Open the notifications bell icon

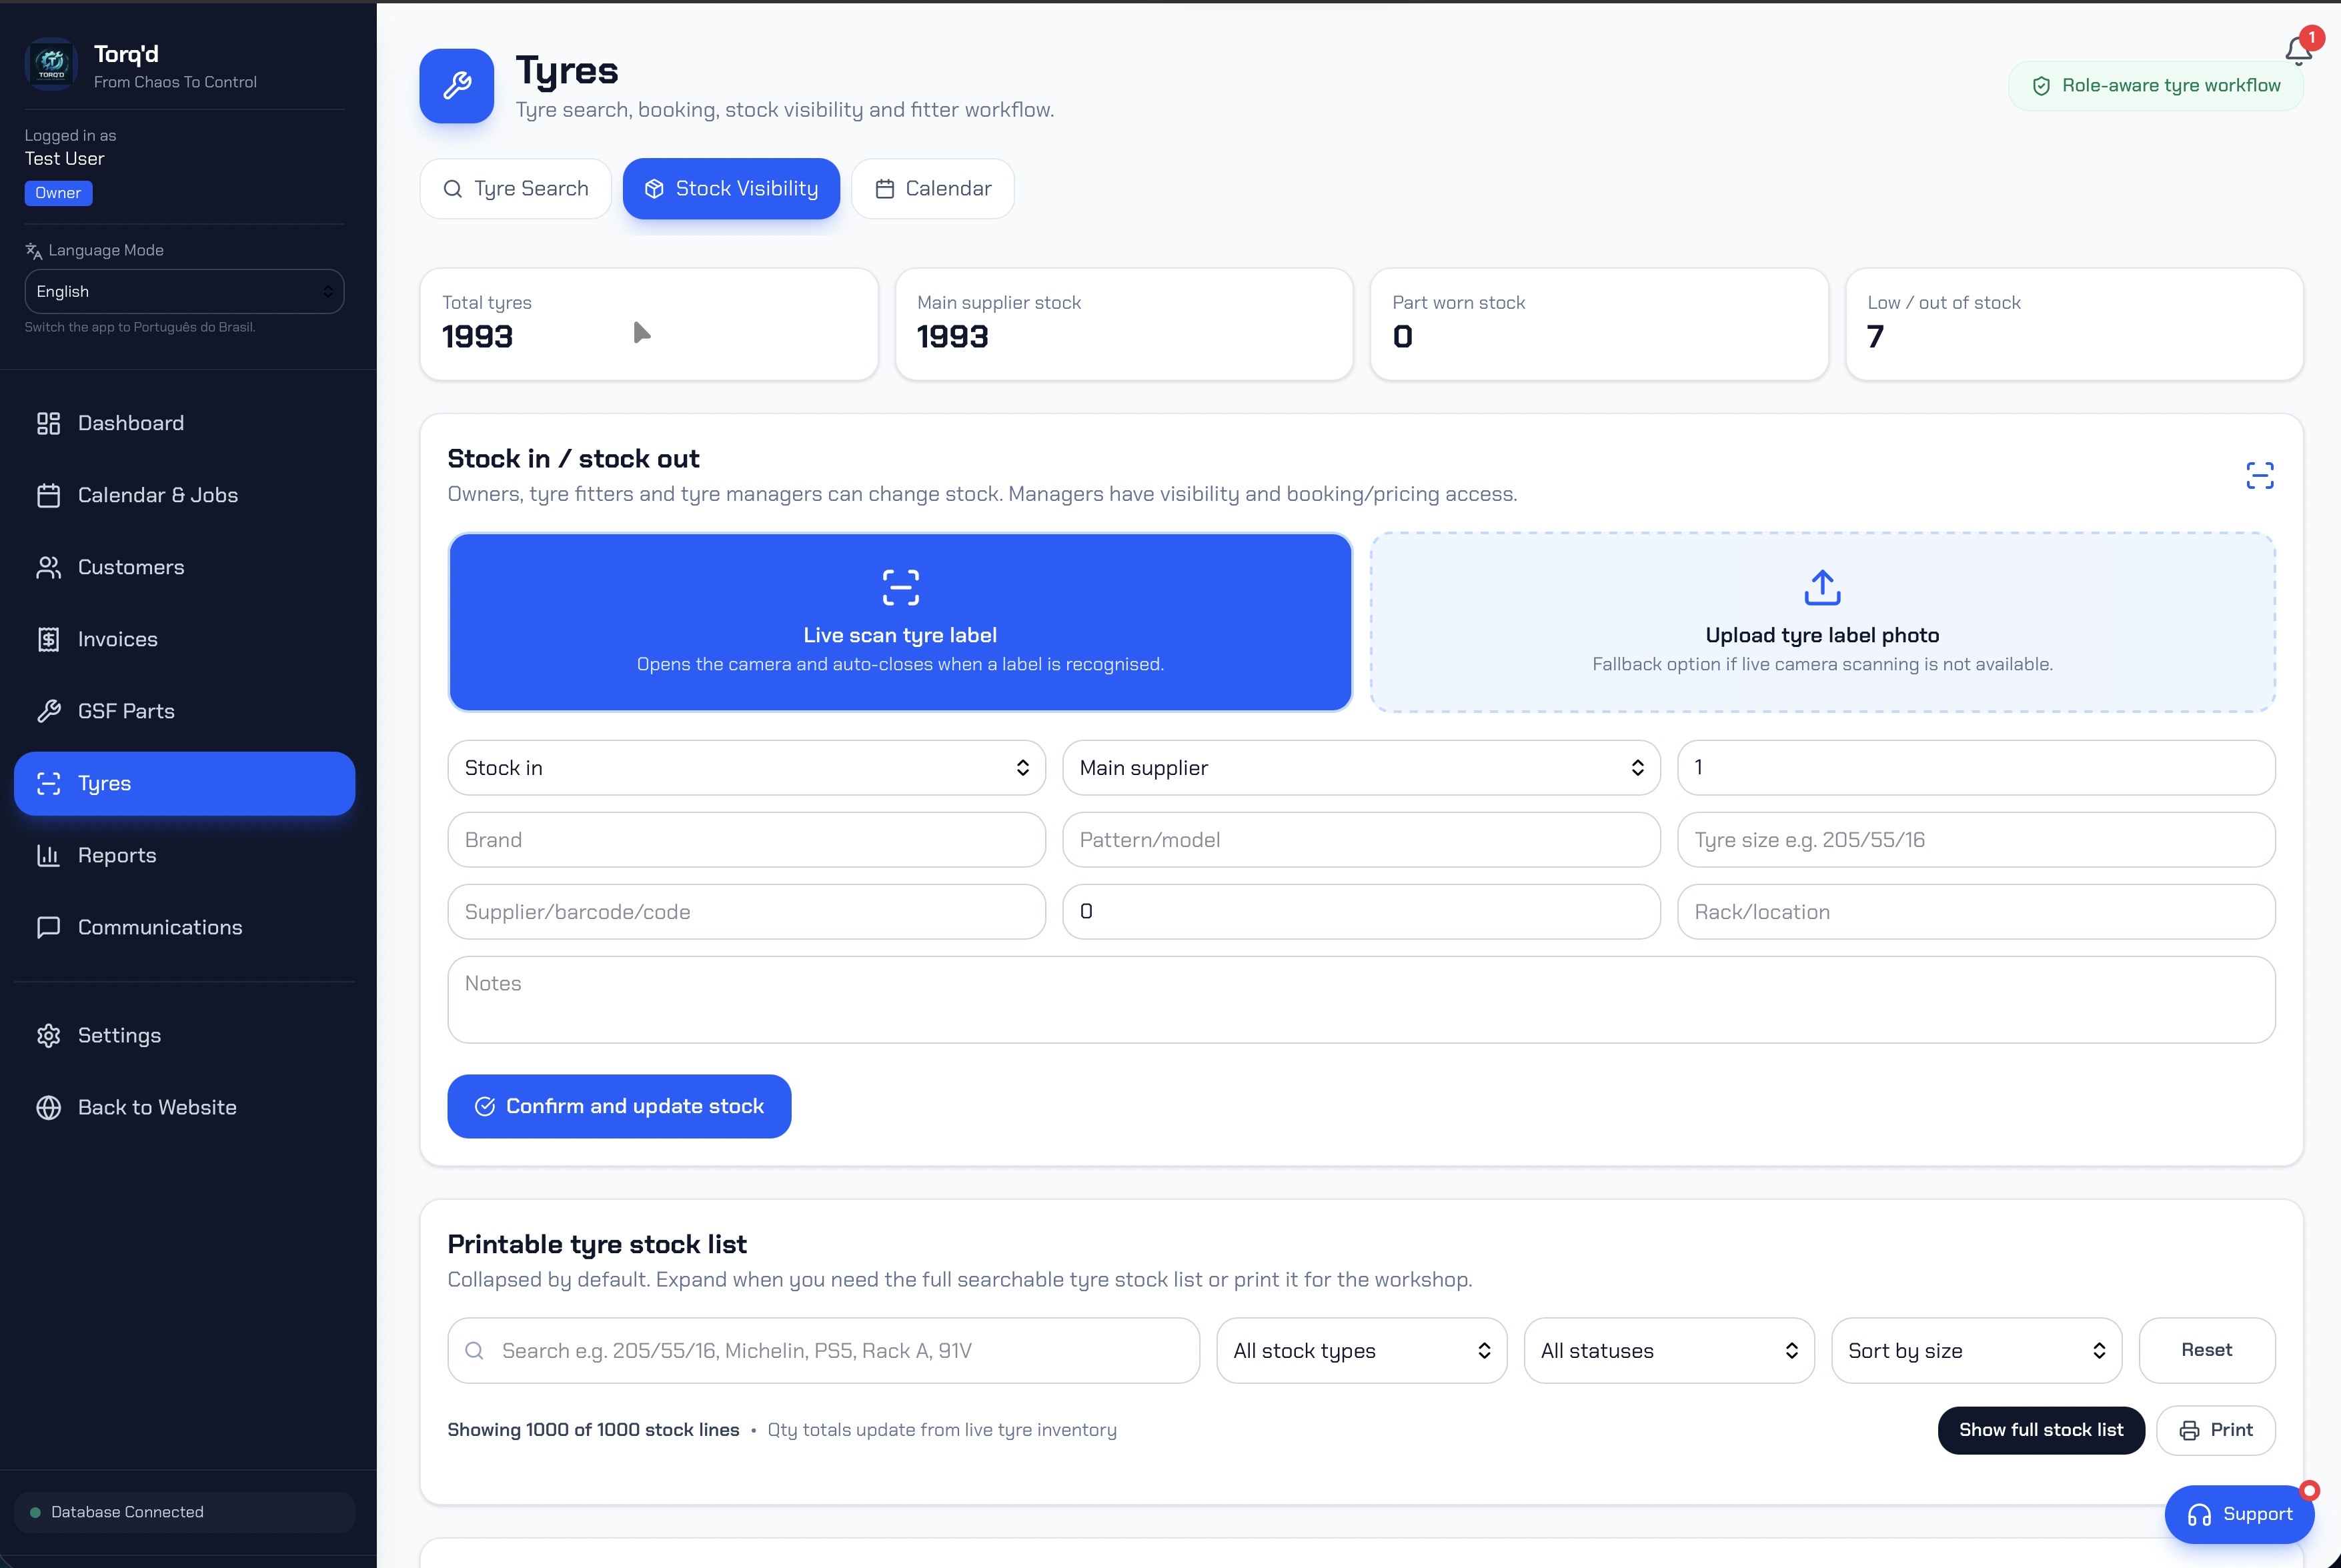(x=2298, y=50)
